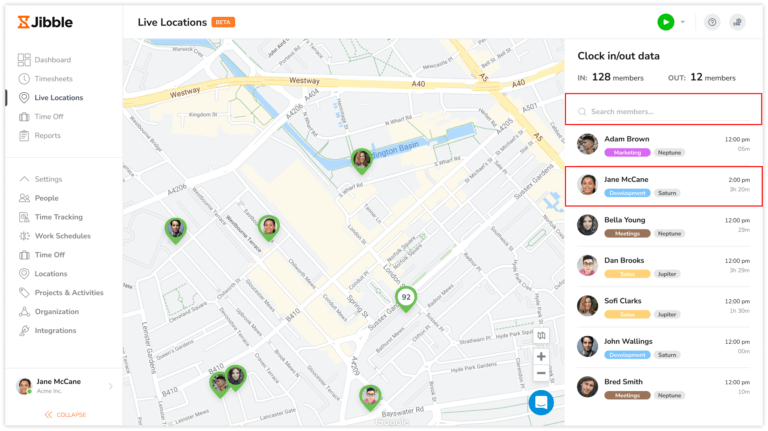Click the Timesheets clock icon
The image size is (768, 431).
pos(24,78)
